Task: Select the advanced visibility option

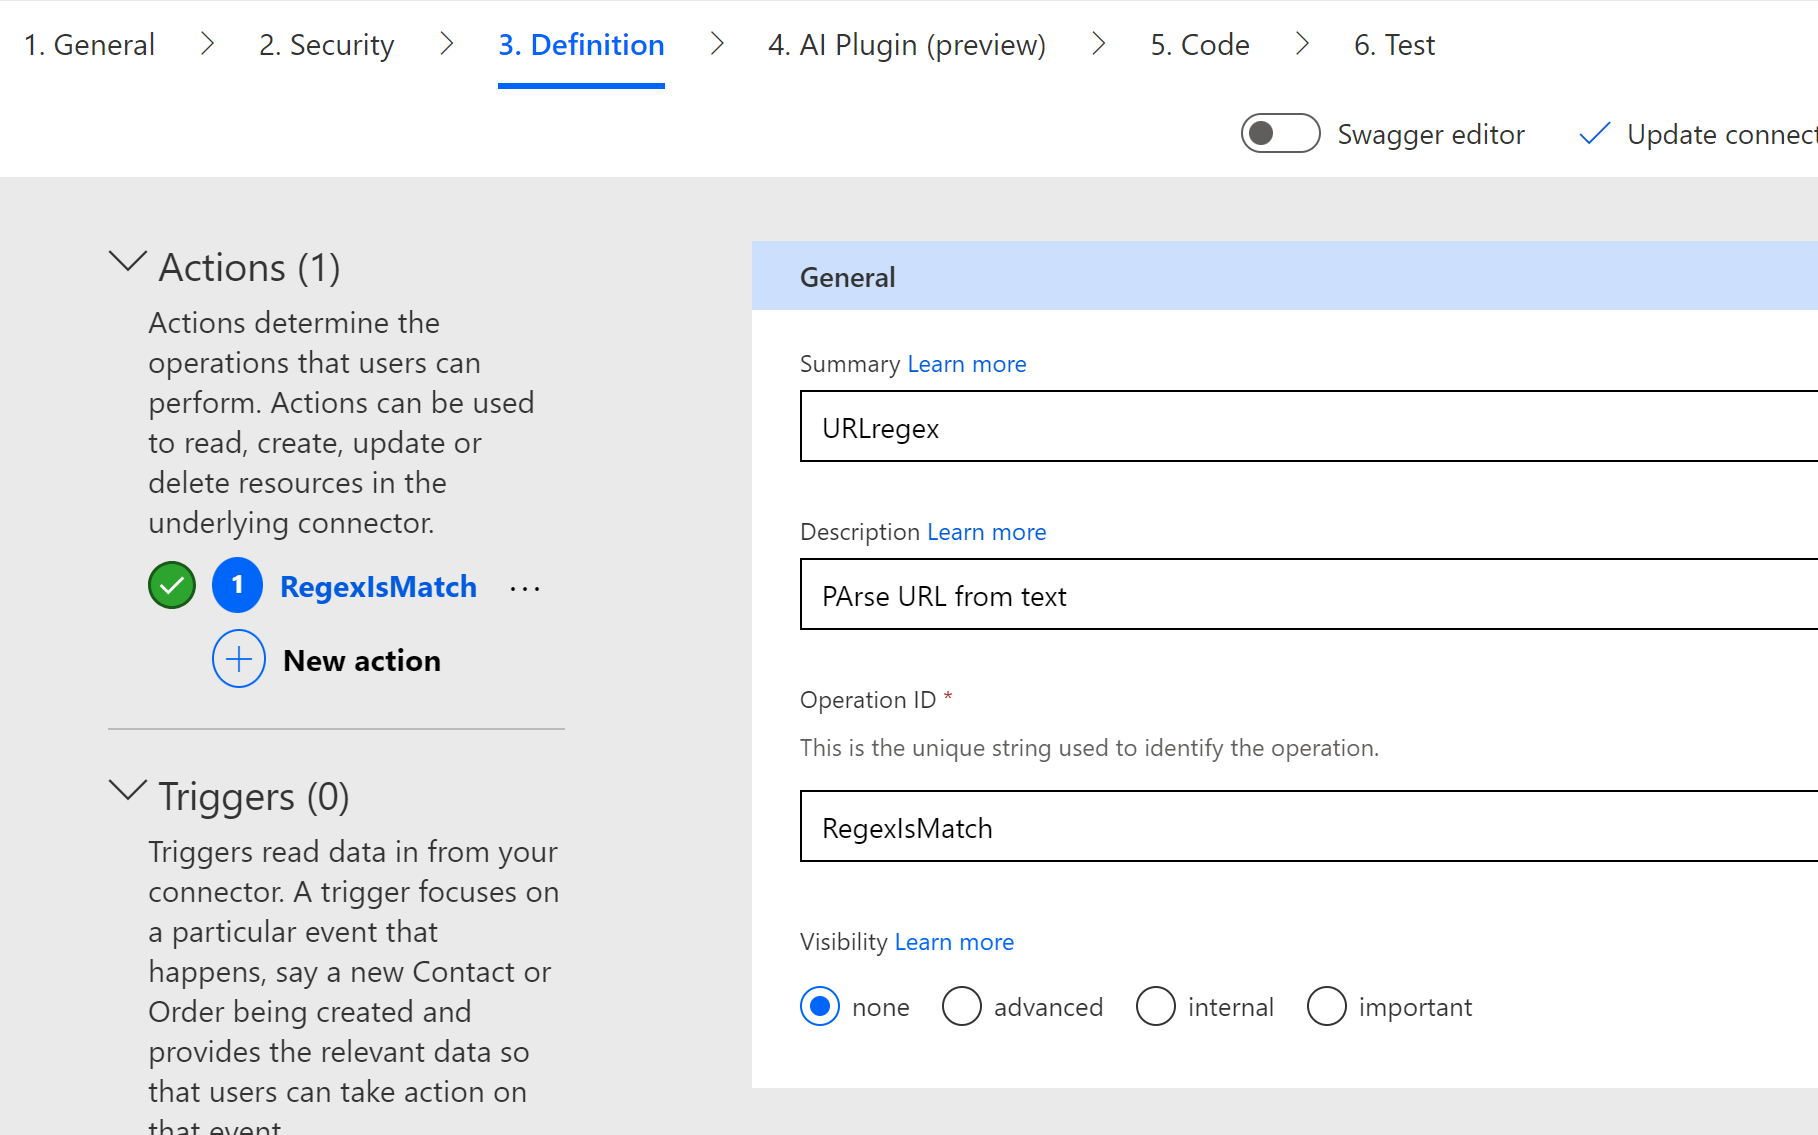Action: pos(961,1006)
